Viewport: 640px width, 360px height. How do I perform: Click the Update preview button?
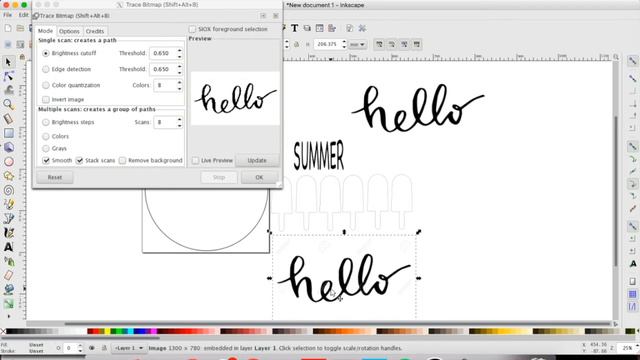257,160
